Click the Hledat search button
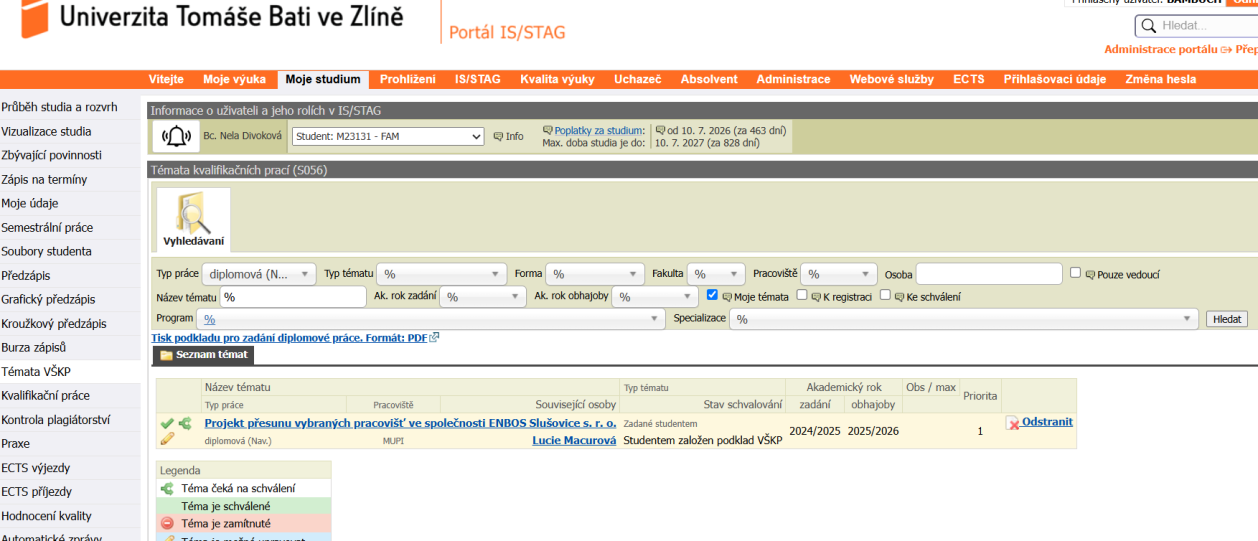 click(1227, 319)
